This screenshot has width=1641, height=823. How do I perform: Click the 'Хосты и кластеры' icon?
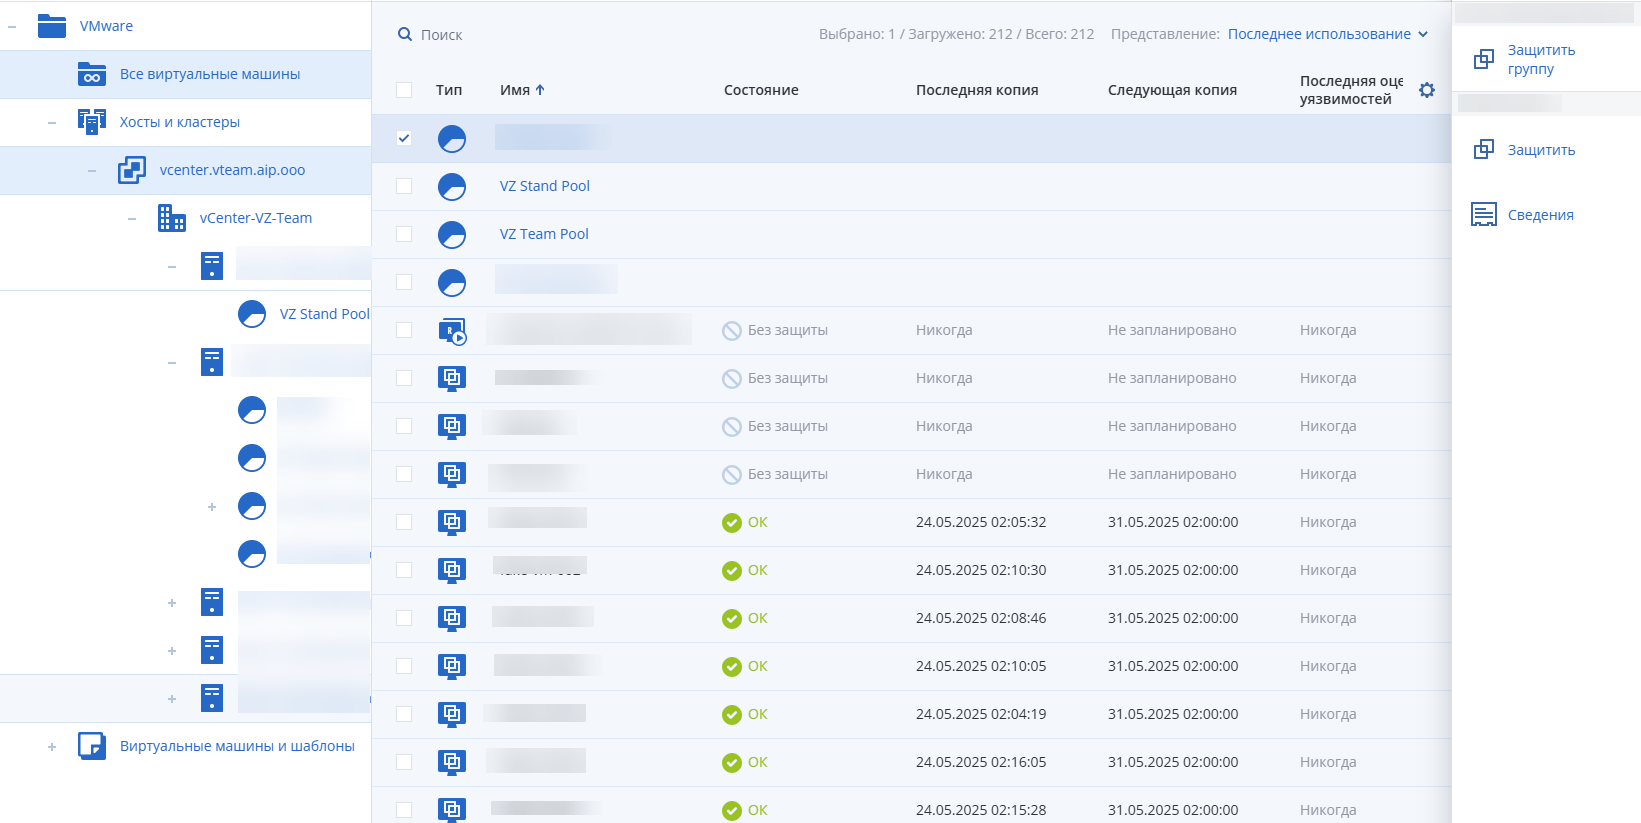pyautogui.click(x=92, y=122)
